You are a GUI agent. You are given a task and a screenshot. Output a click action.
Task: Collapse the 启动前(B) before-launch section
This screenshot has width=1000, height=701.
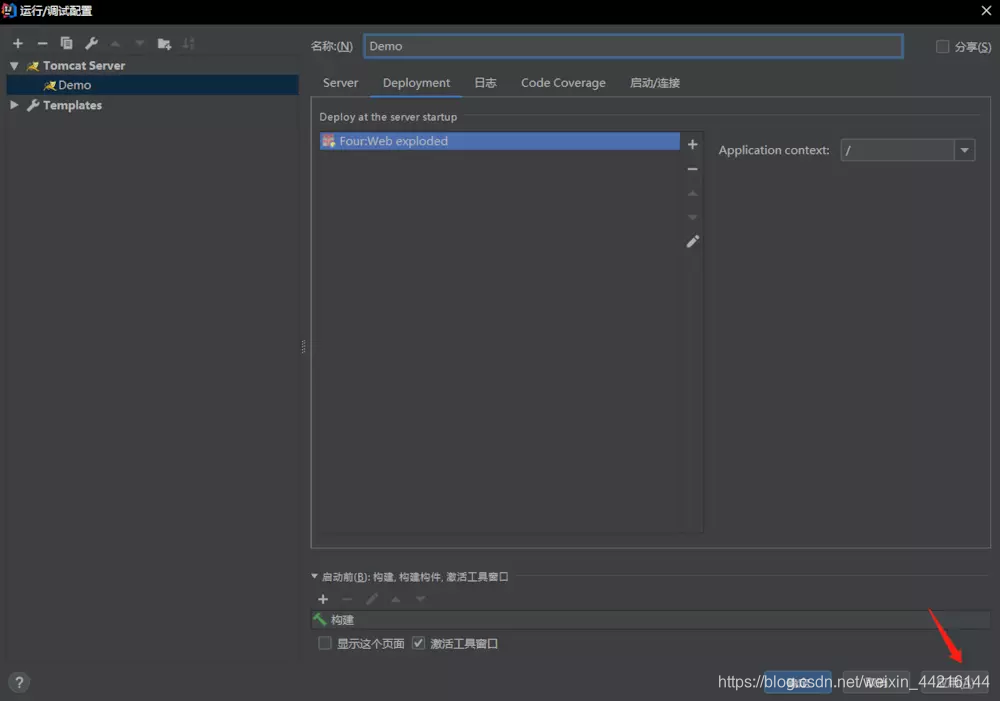click(314, 576)
